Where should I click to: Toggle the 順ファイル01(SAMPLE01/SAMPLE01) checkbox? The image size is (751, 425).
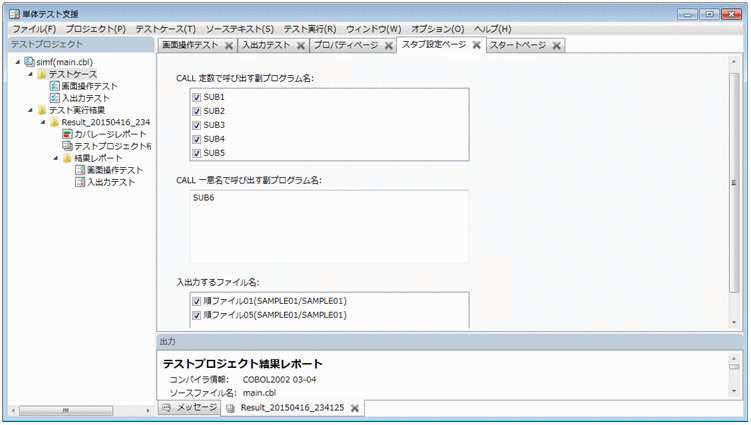coord(196,301)
